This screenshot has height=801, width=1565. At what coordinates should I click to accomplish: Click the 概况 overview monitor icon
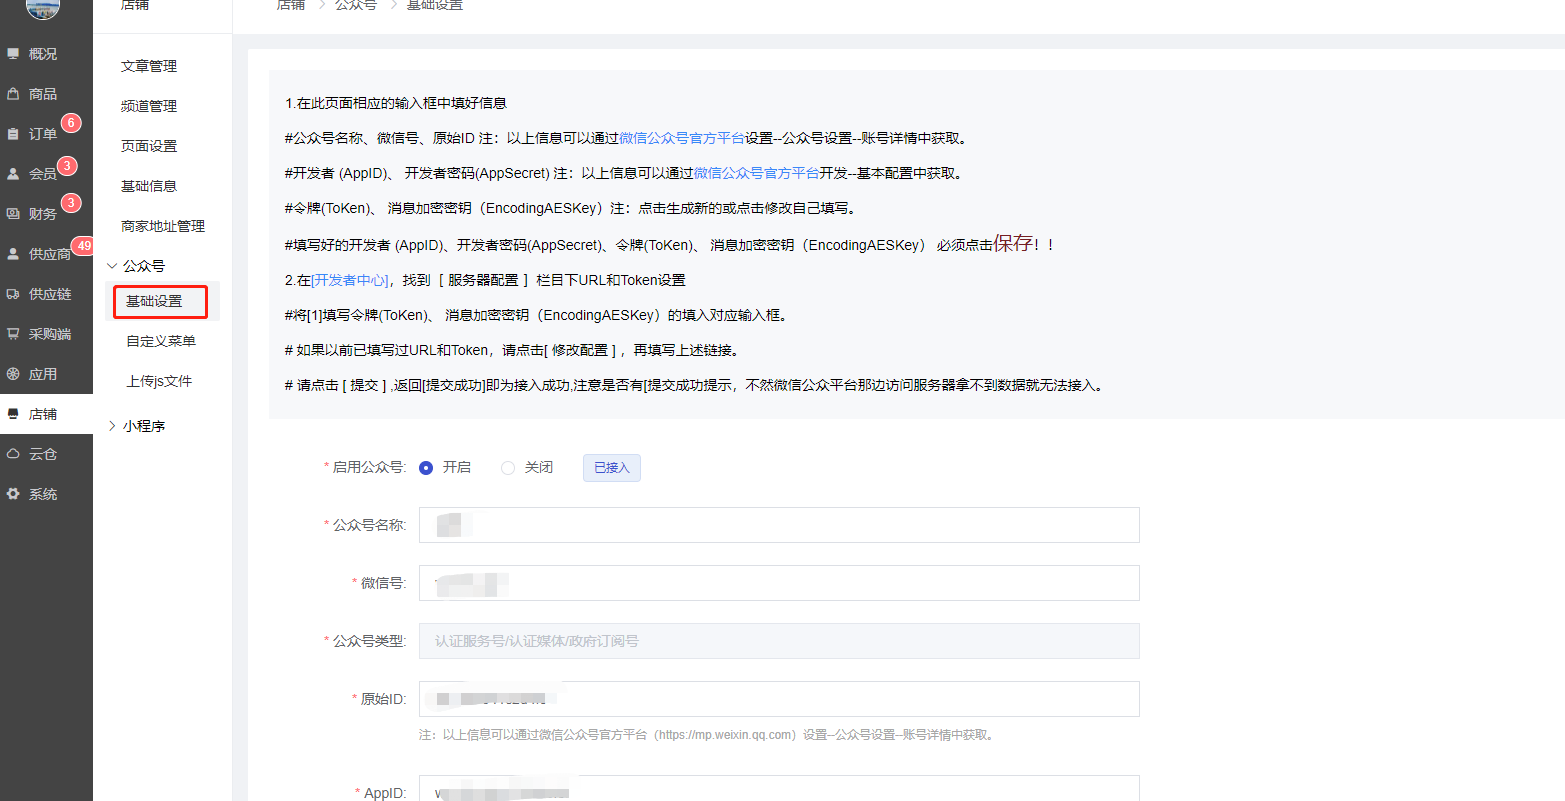coord(13,54)
